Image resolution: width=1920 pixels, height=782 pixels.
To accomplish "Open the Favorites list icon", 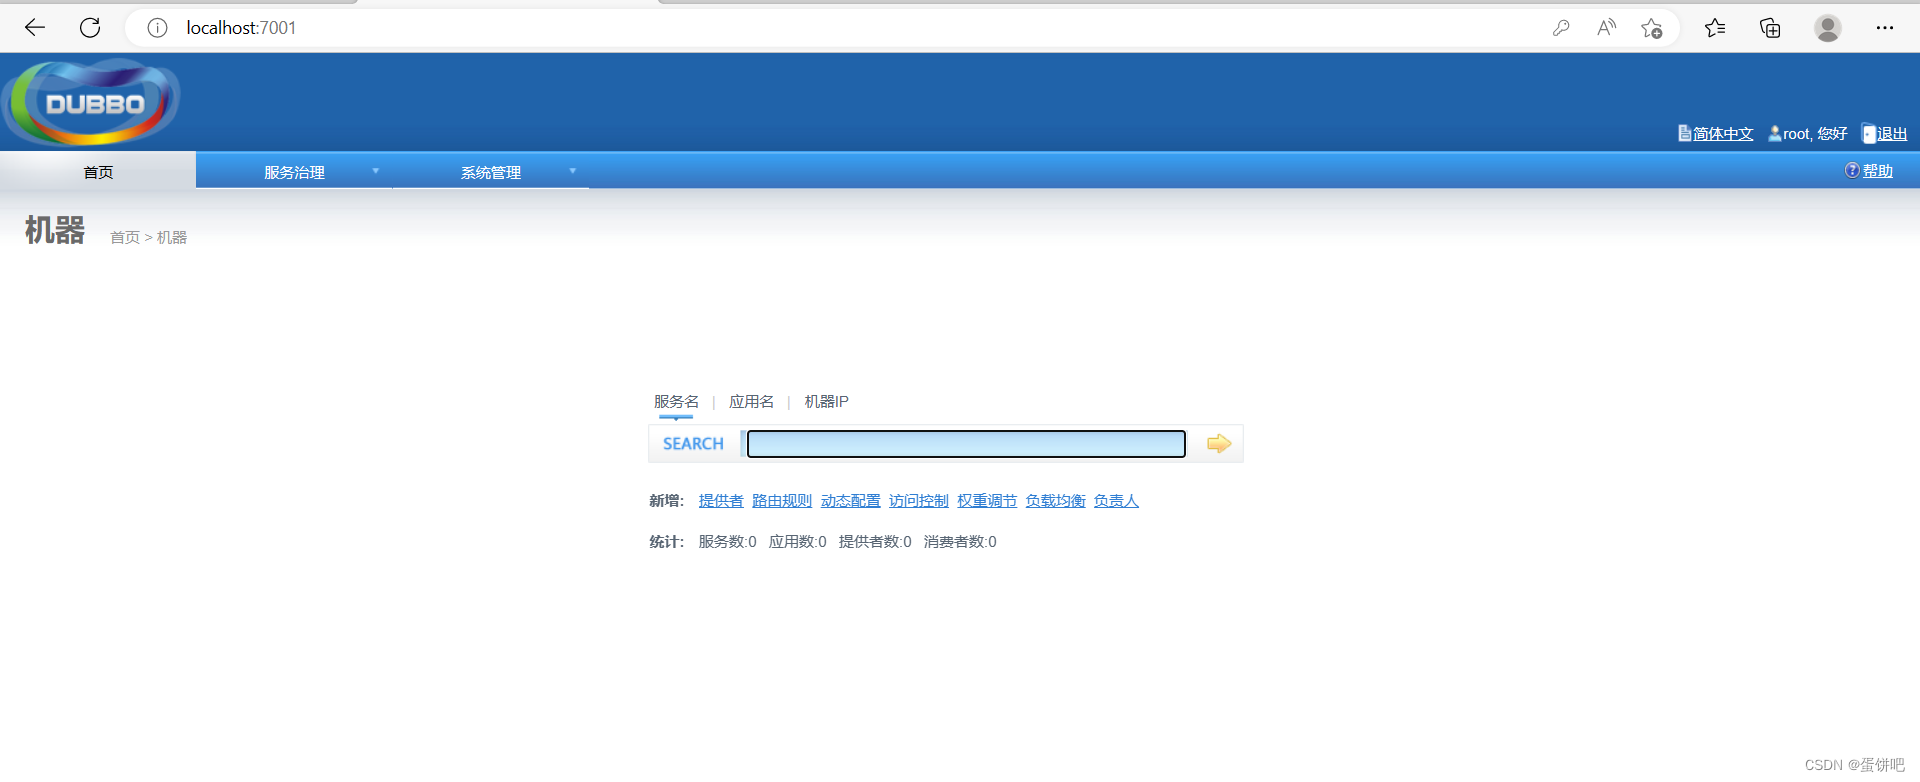I will tap(1715, 28).
